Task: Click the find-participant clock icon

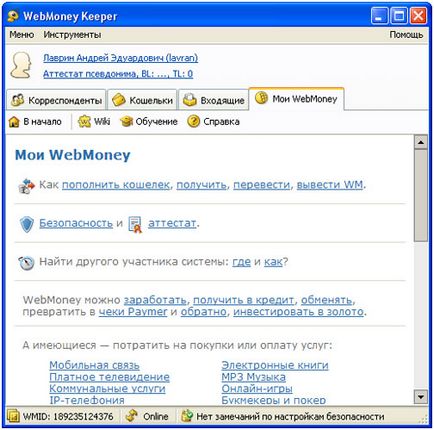Action: point(26,263)
